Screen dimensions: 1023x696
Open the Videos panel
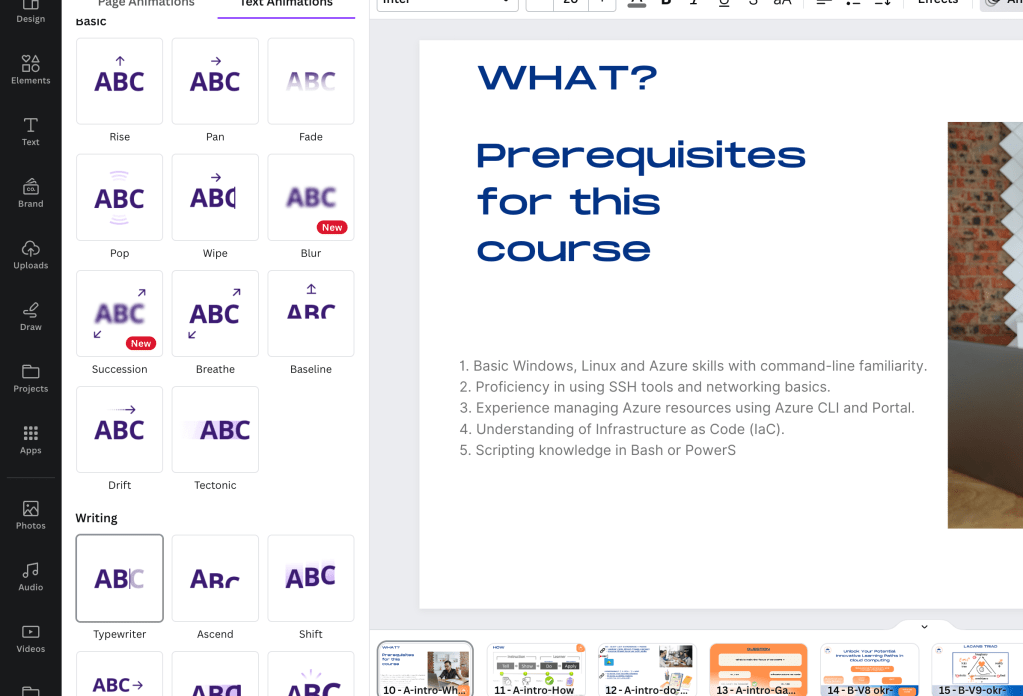click(31, 639)
